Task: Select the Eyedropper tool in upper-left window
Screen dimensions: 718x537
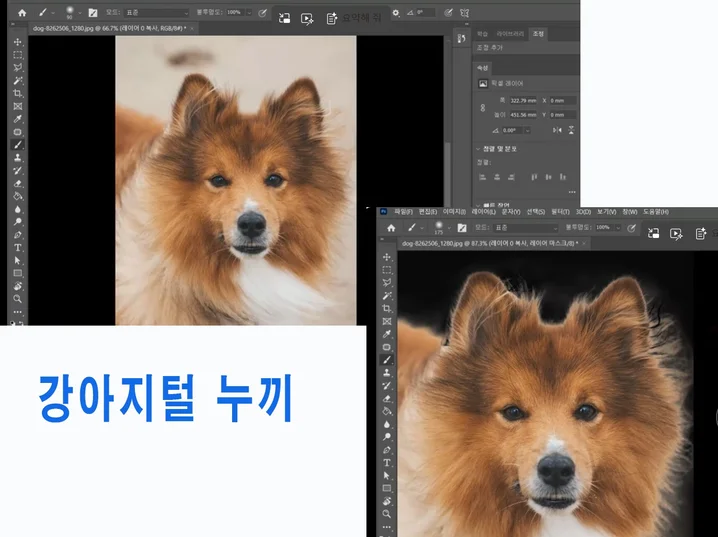Action: click(x=17, y=119)
